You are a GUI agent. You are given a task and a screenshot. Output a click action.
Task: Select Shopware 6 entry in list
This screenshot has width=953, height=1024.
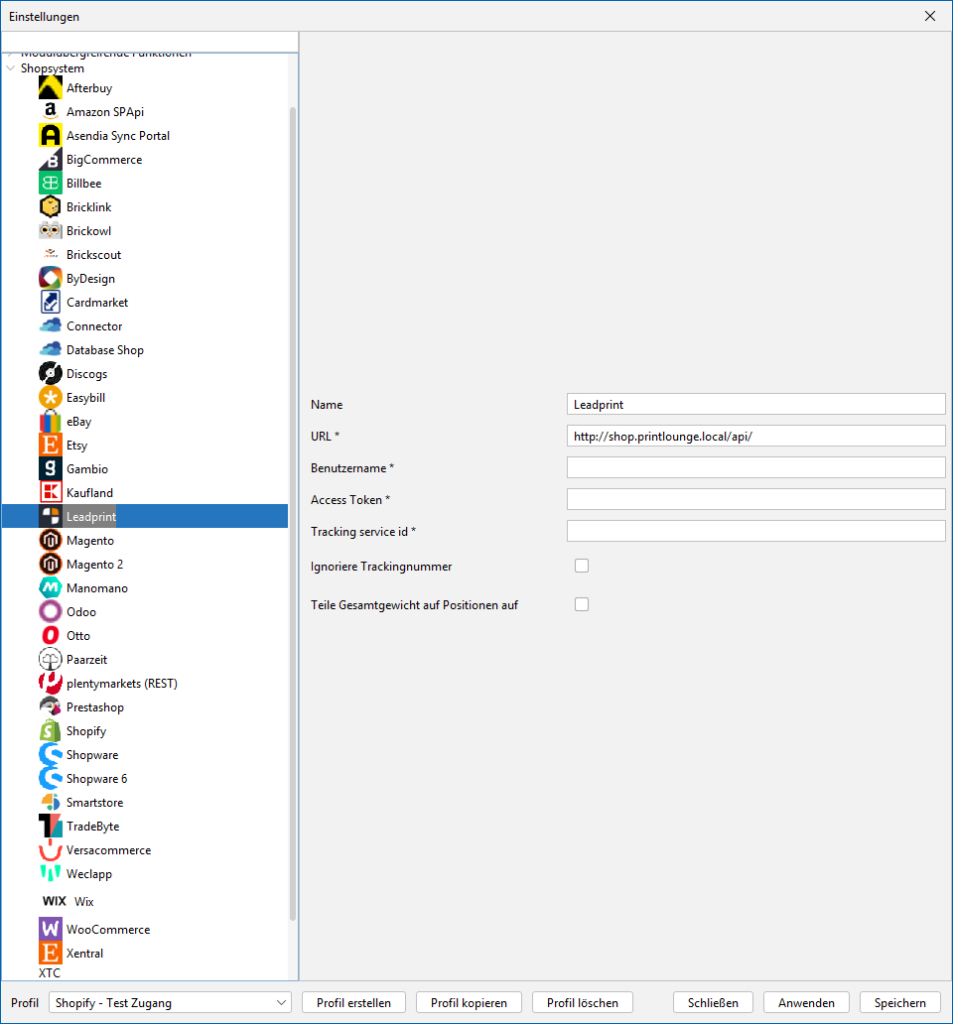point(96,779)
